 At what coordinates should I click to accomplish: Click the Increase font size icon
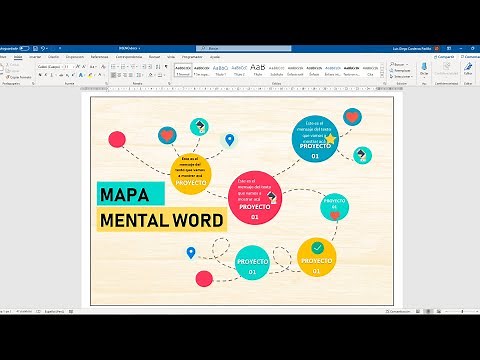coord(78,67)
